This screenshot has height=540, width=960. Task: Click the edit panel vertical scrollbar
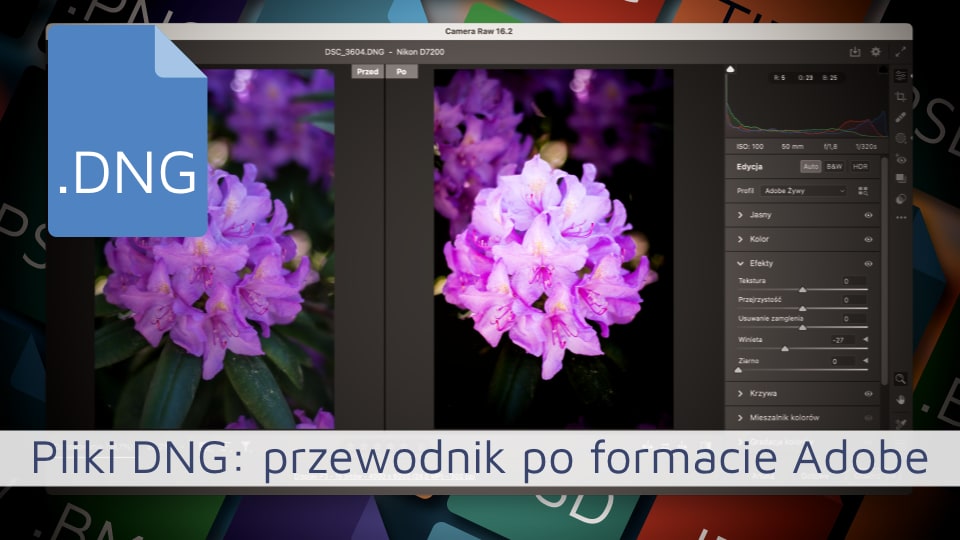pyautogui.click(x=884, y=272)
